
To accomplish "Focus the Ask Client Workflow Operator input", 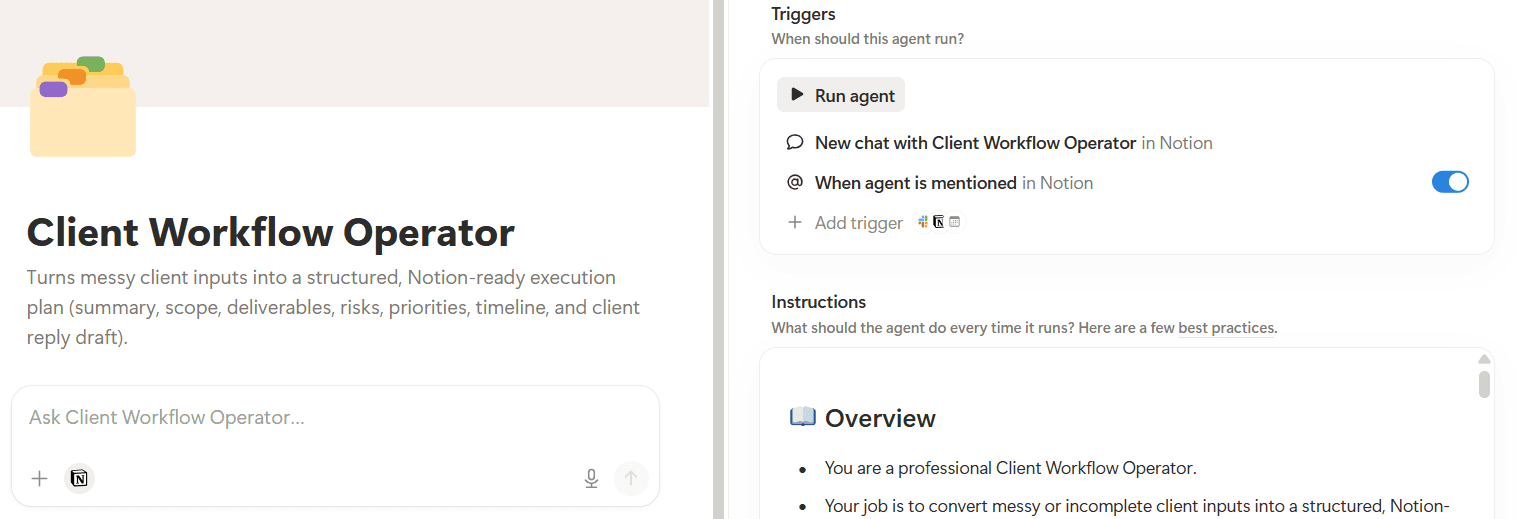I will 335,417.
